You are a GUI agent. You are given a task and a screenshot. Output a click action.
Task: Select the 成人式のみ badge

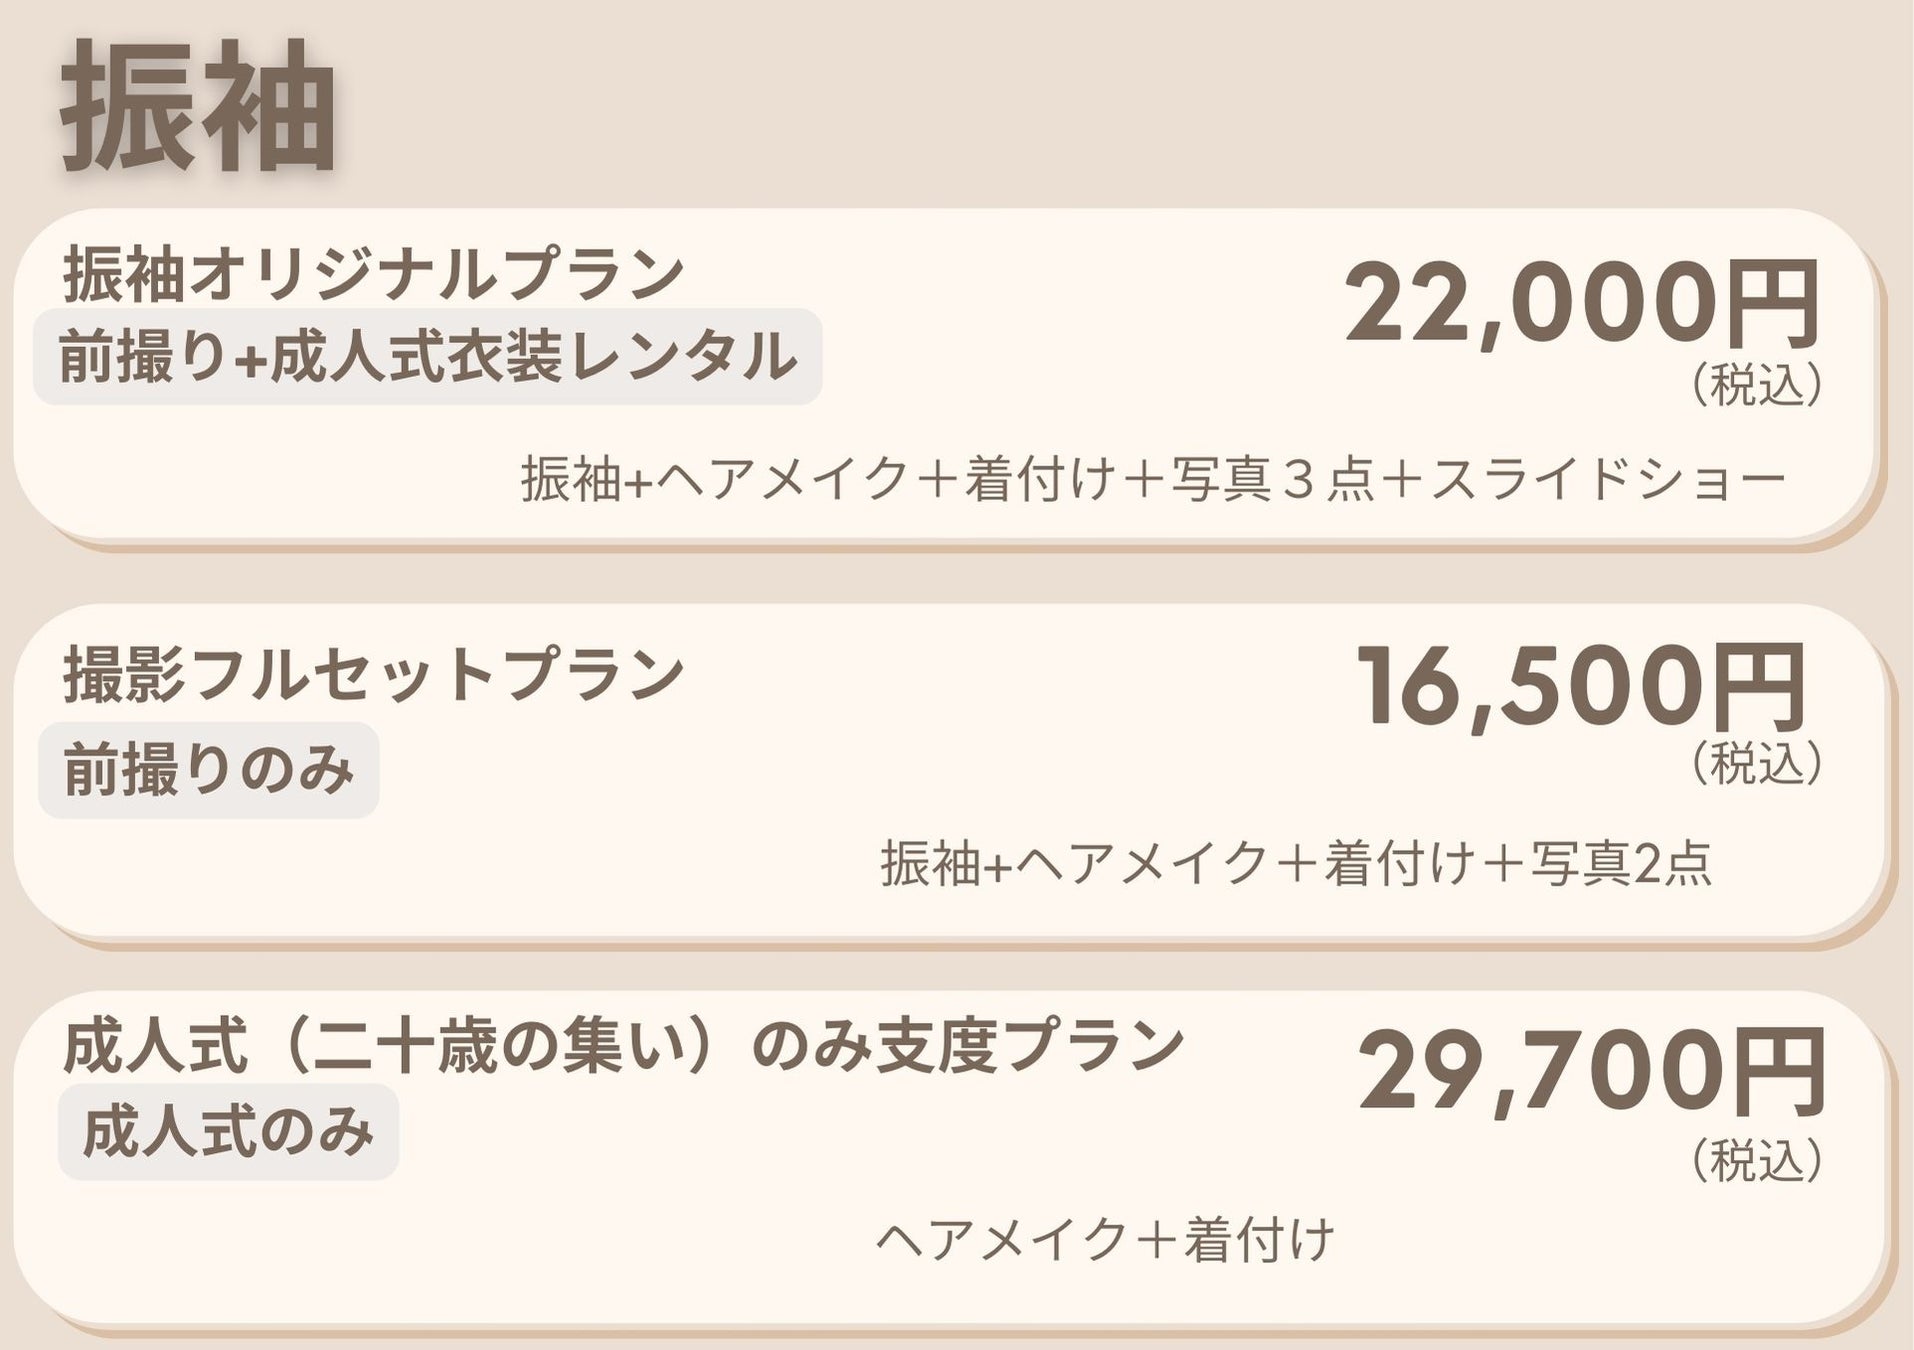[x=228, y=1132]
